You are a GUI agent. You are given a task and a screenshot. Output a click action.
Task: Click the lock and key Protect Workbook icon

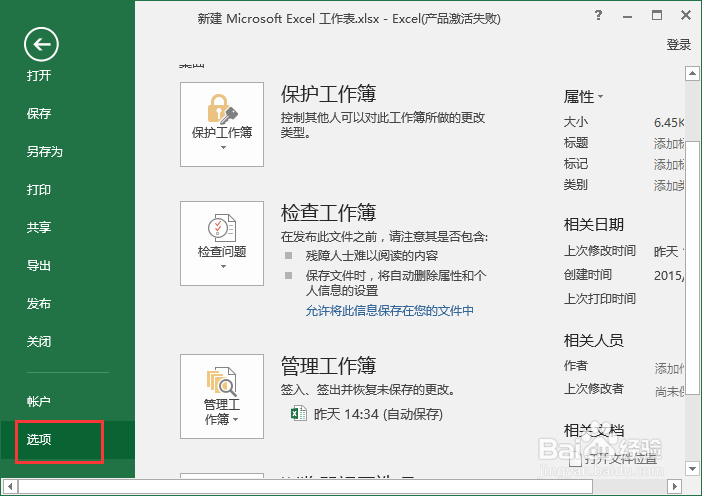tap(222, 109)
